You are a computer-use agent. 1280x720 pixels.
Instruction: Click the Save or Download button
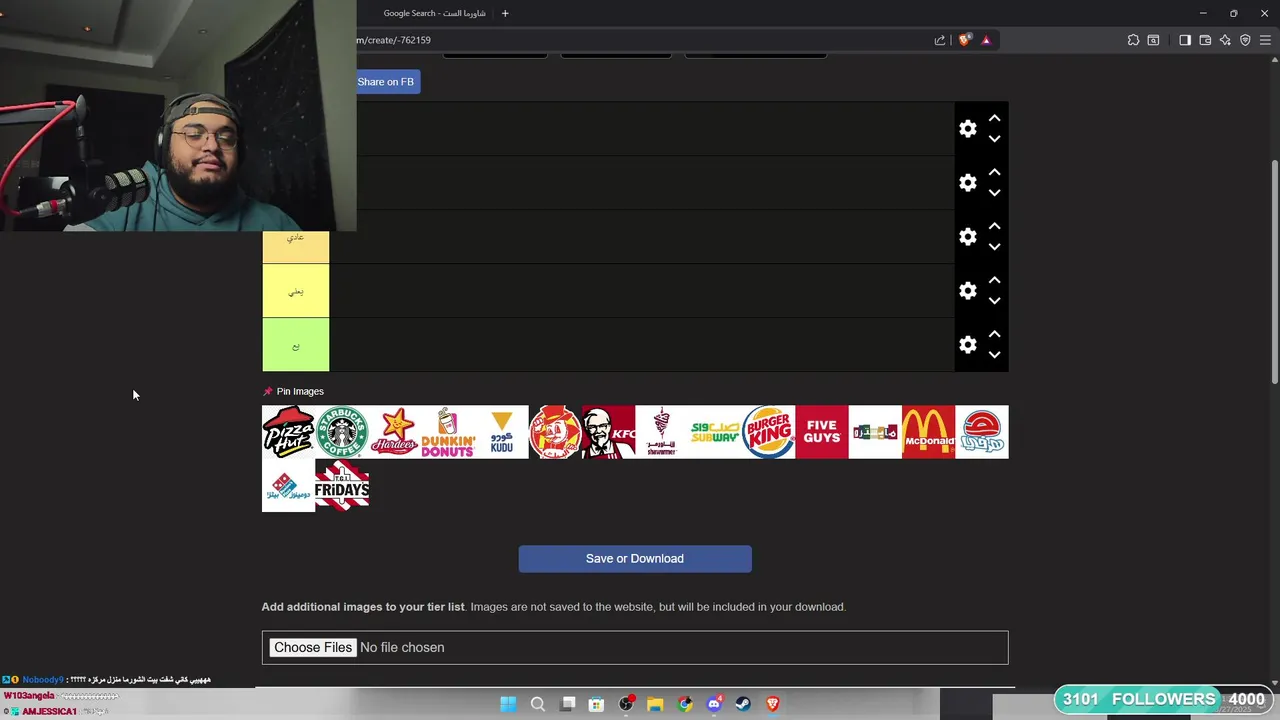point(635,559)
